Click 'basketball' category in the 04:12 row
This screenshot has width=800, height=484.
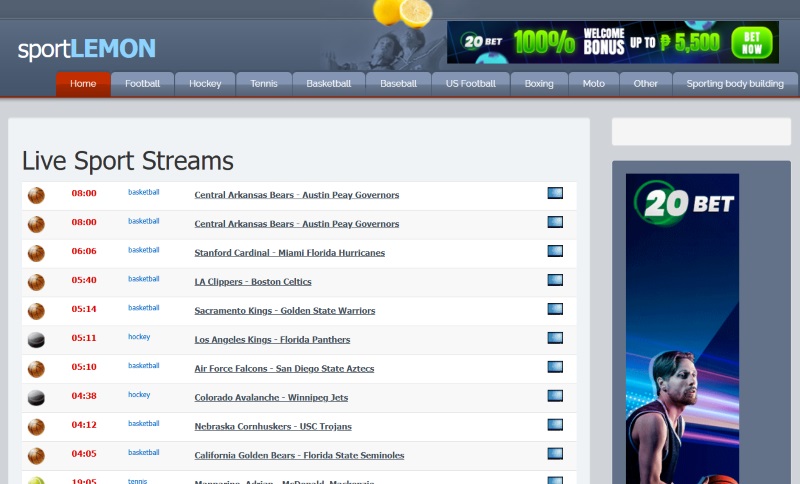pyautogui.click(x=143, y=424)
